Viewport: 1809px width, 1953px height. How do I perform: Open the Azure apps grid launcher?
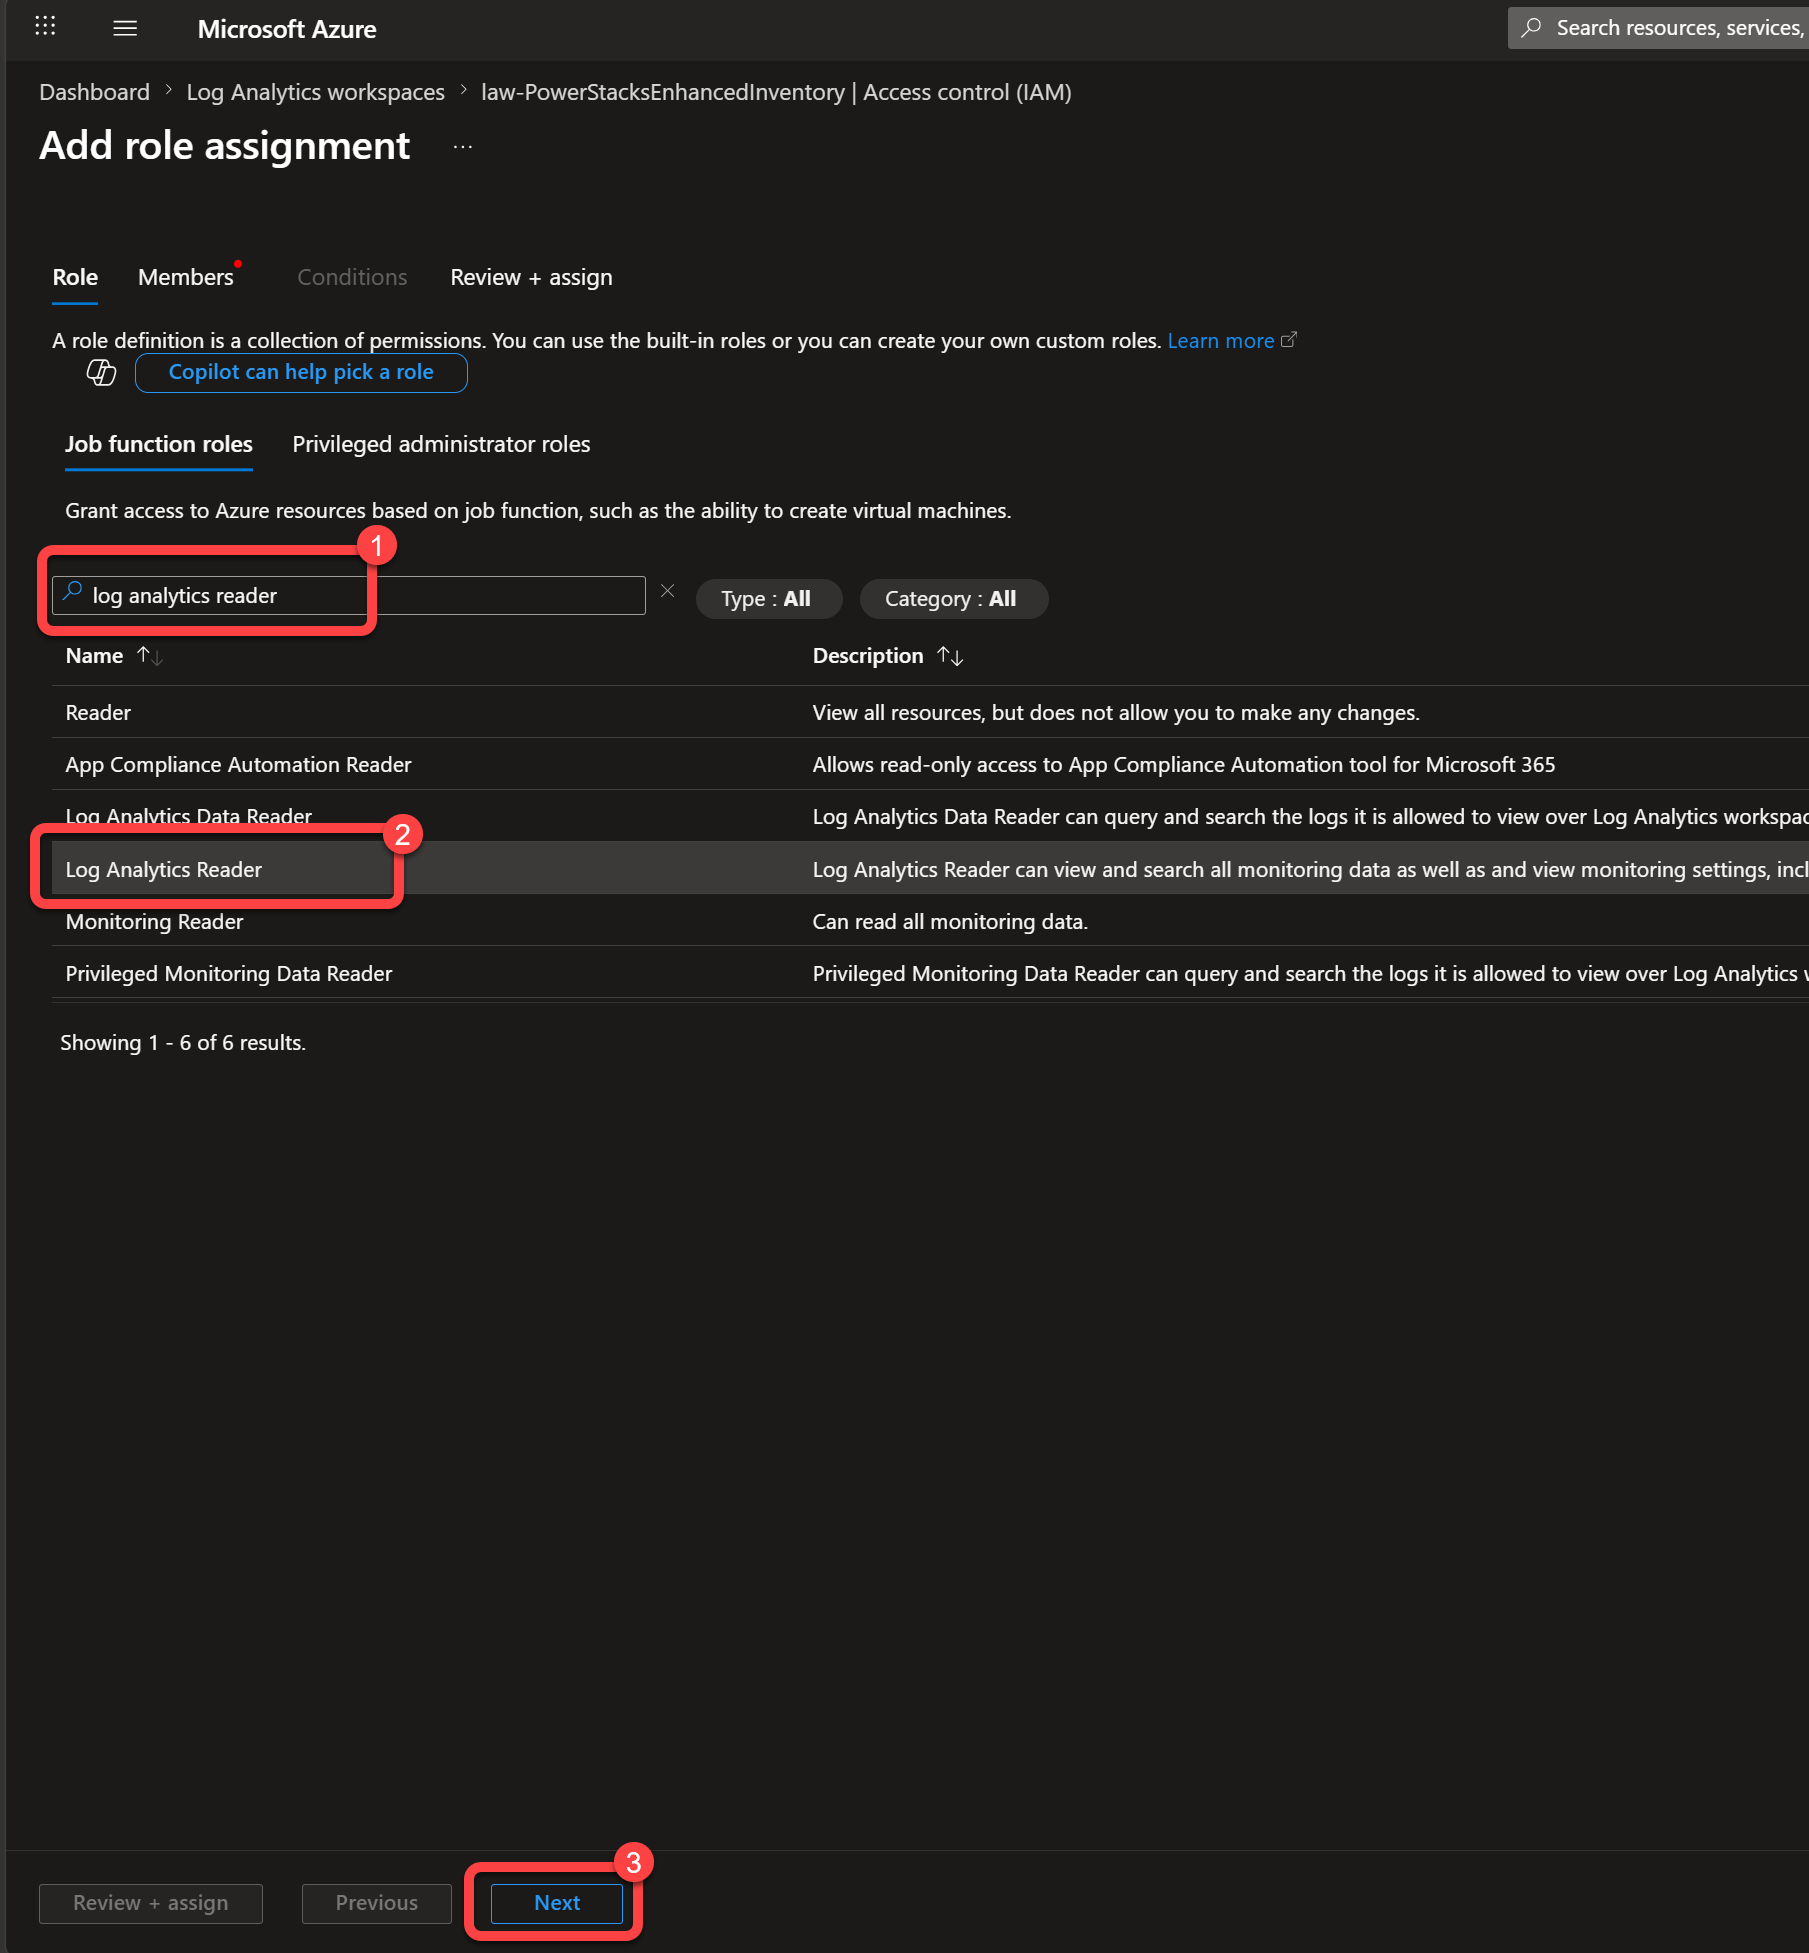(45, 27)
